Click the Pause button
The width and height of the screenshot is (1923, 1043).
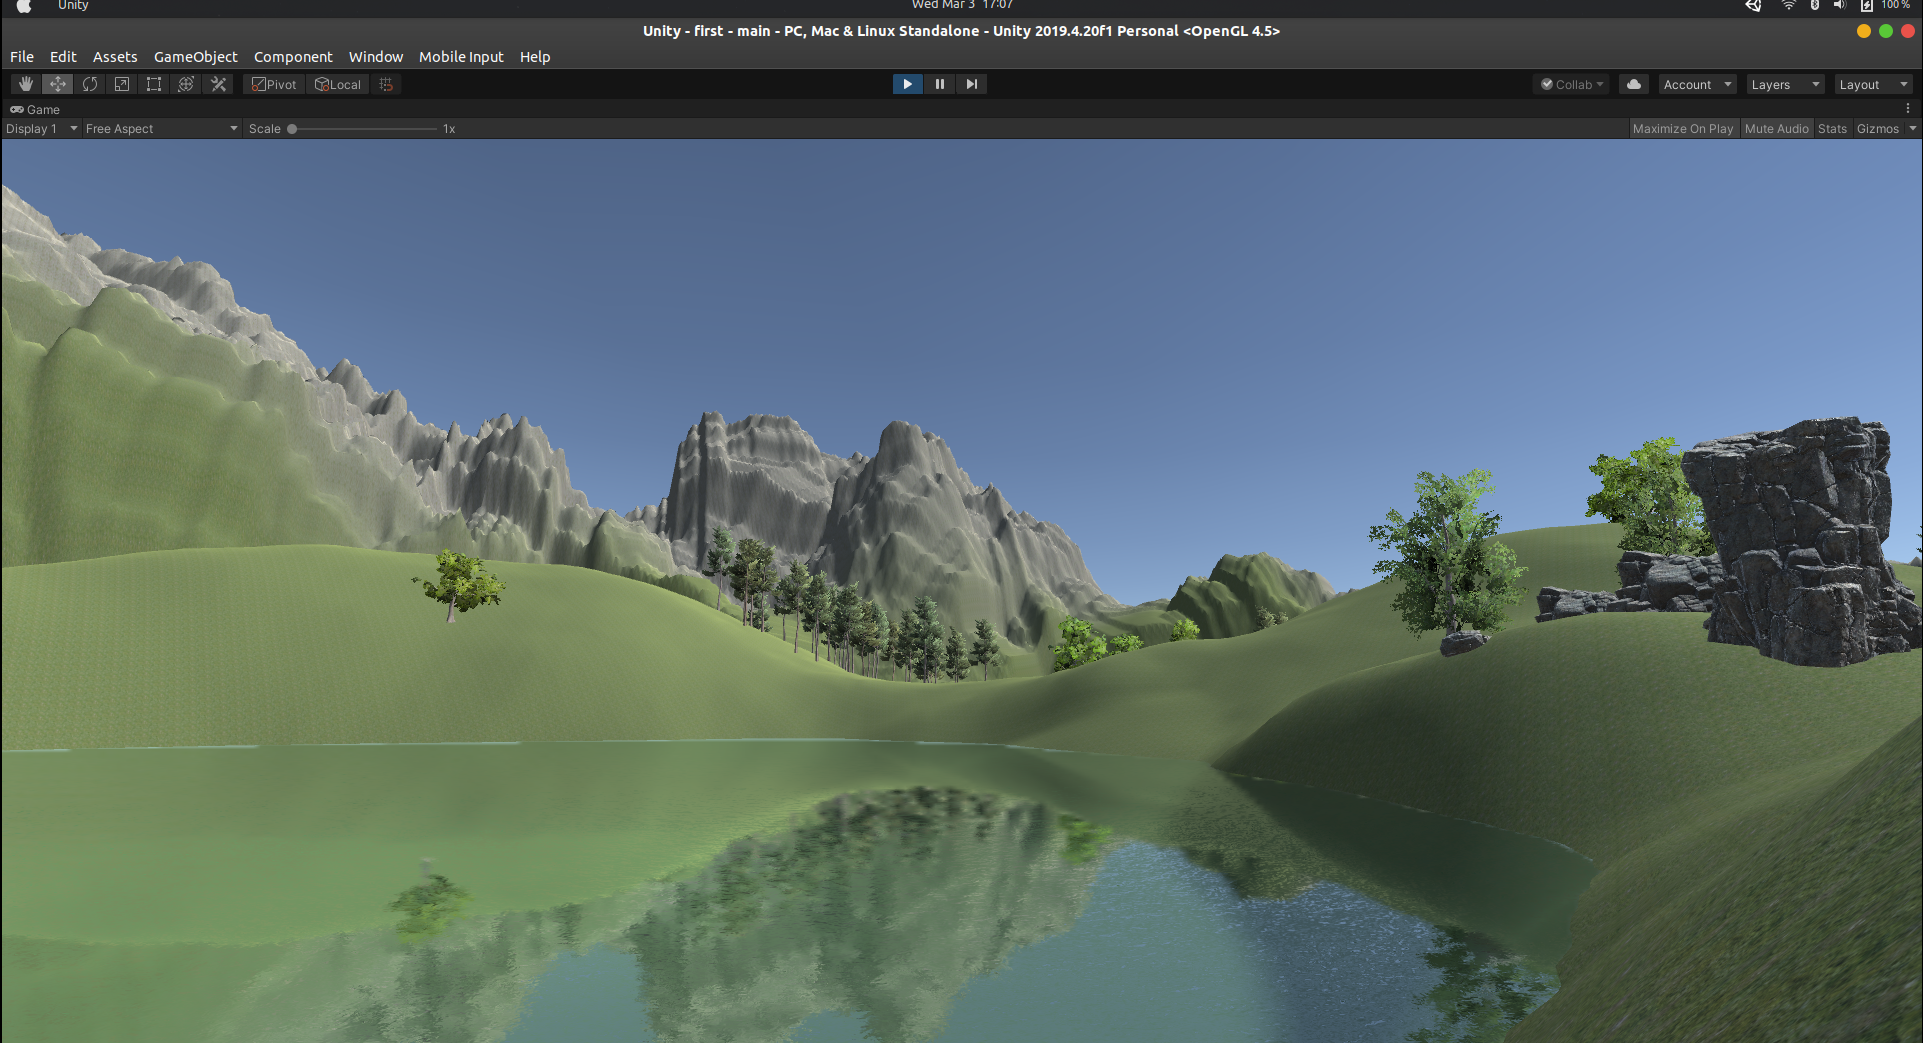[x=939, y=84]
